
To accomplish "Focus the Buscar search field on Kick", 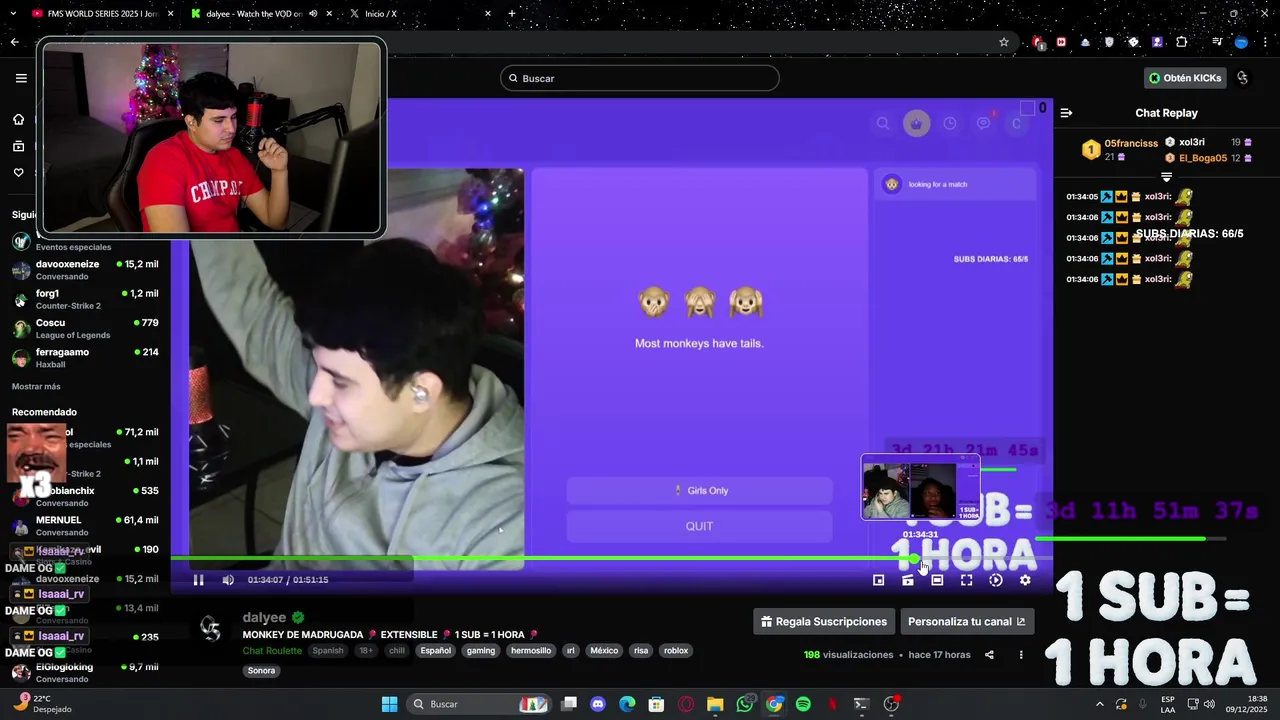I will pos(640,78).
